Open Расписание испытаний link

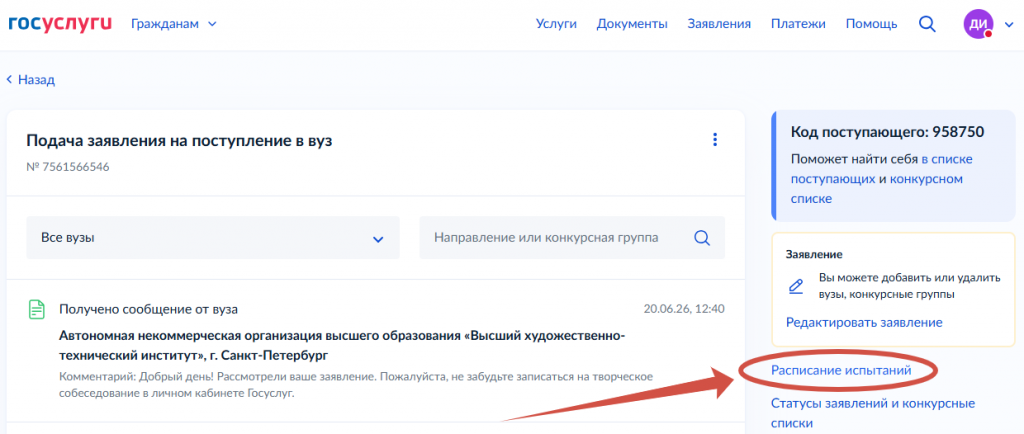840,370
